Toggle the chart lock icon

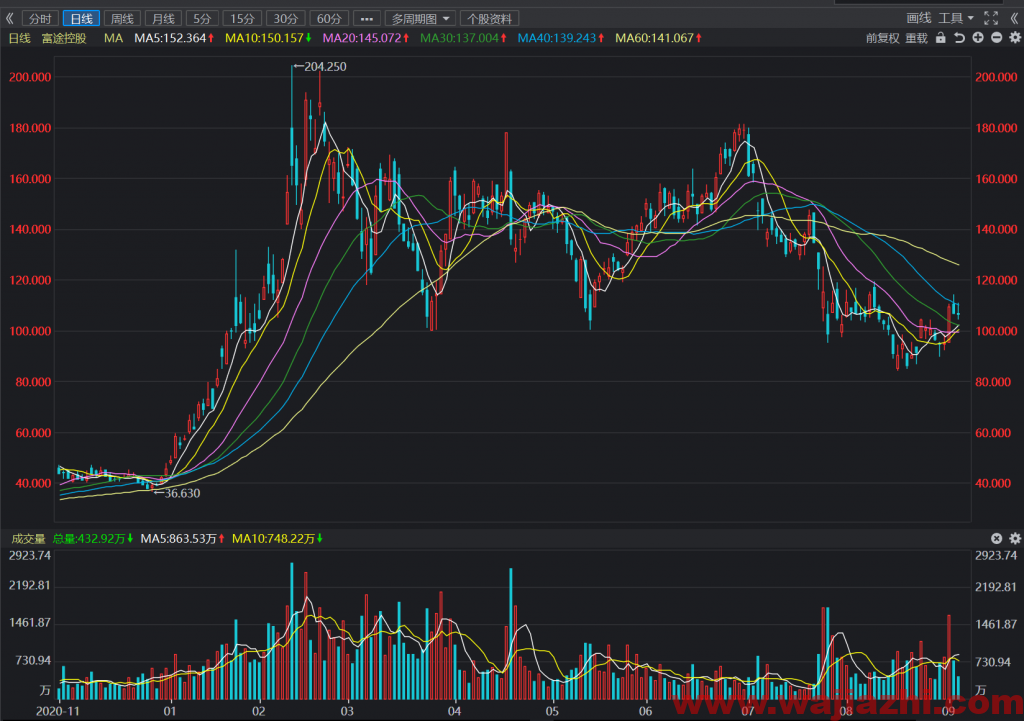click(x=940, y=38)
